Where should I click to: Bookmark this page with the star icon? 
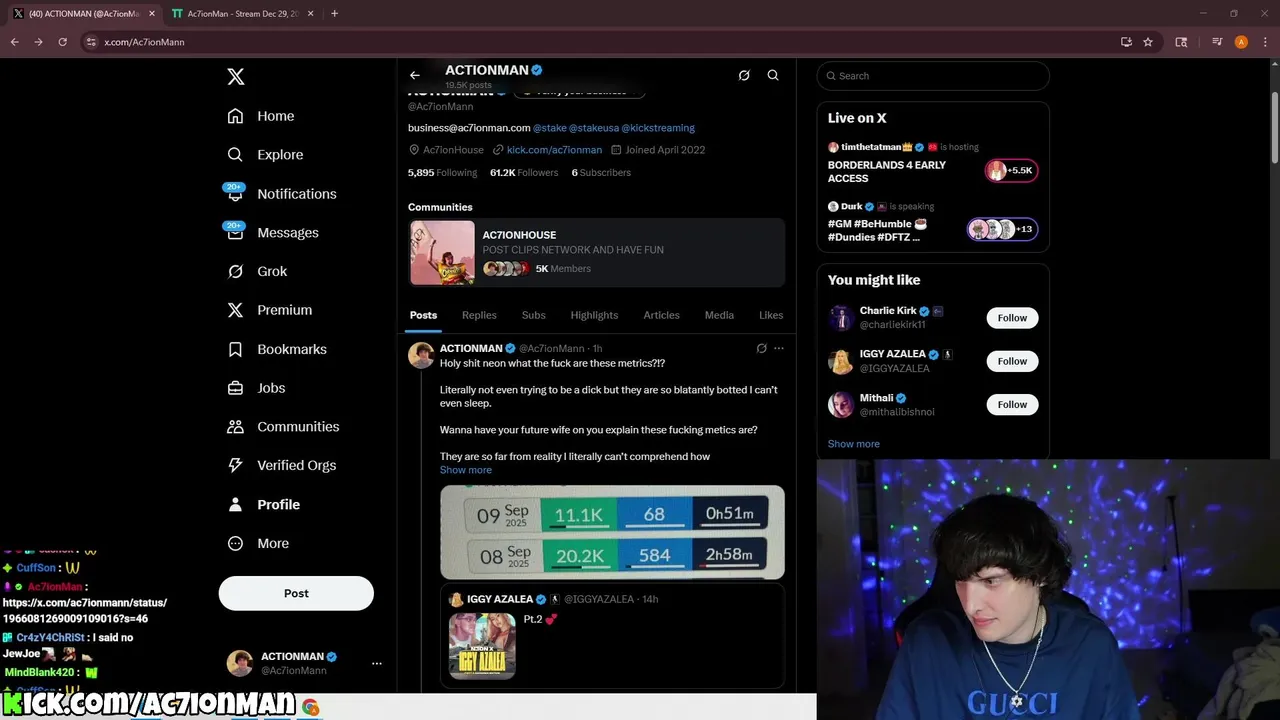click(1148, 42)
